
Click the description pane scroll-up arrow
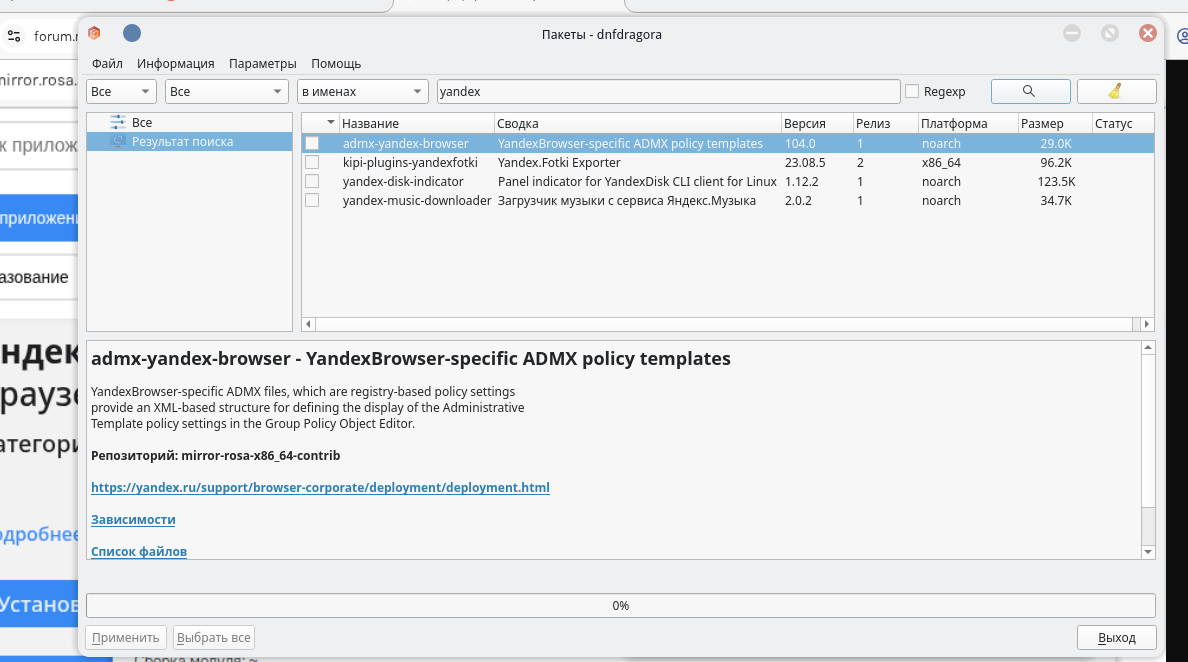pyautogui.click(x=1148, y=348)
